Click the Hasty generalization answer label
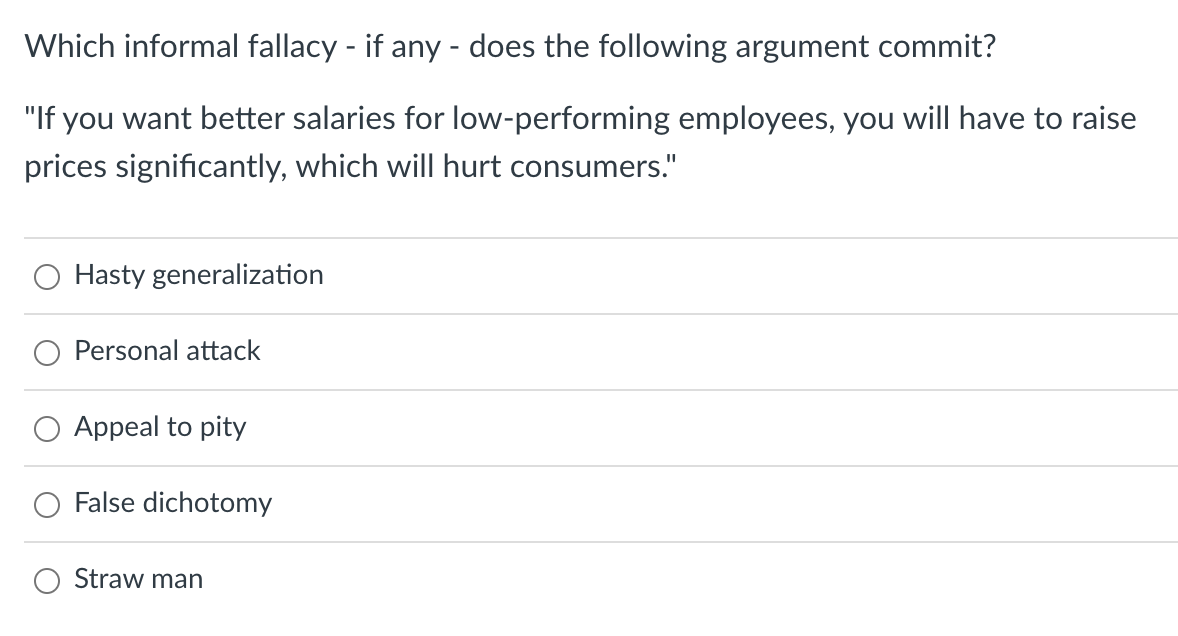This screenshot has height=636, width=1178. (x=198, y=276)
